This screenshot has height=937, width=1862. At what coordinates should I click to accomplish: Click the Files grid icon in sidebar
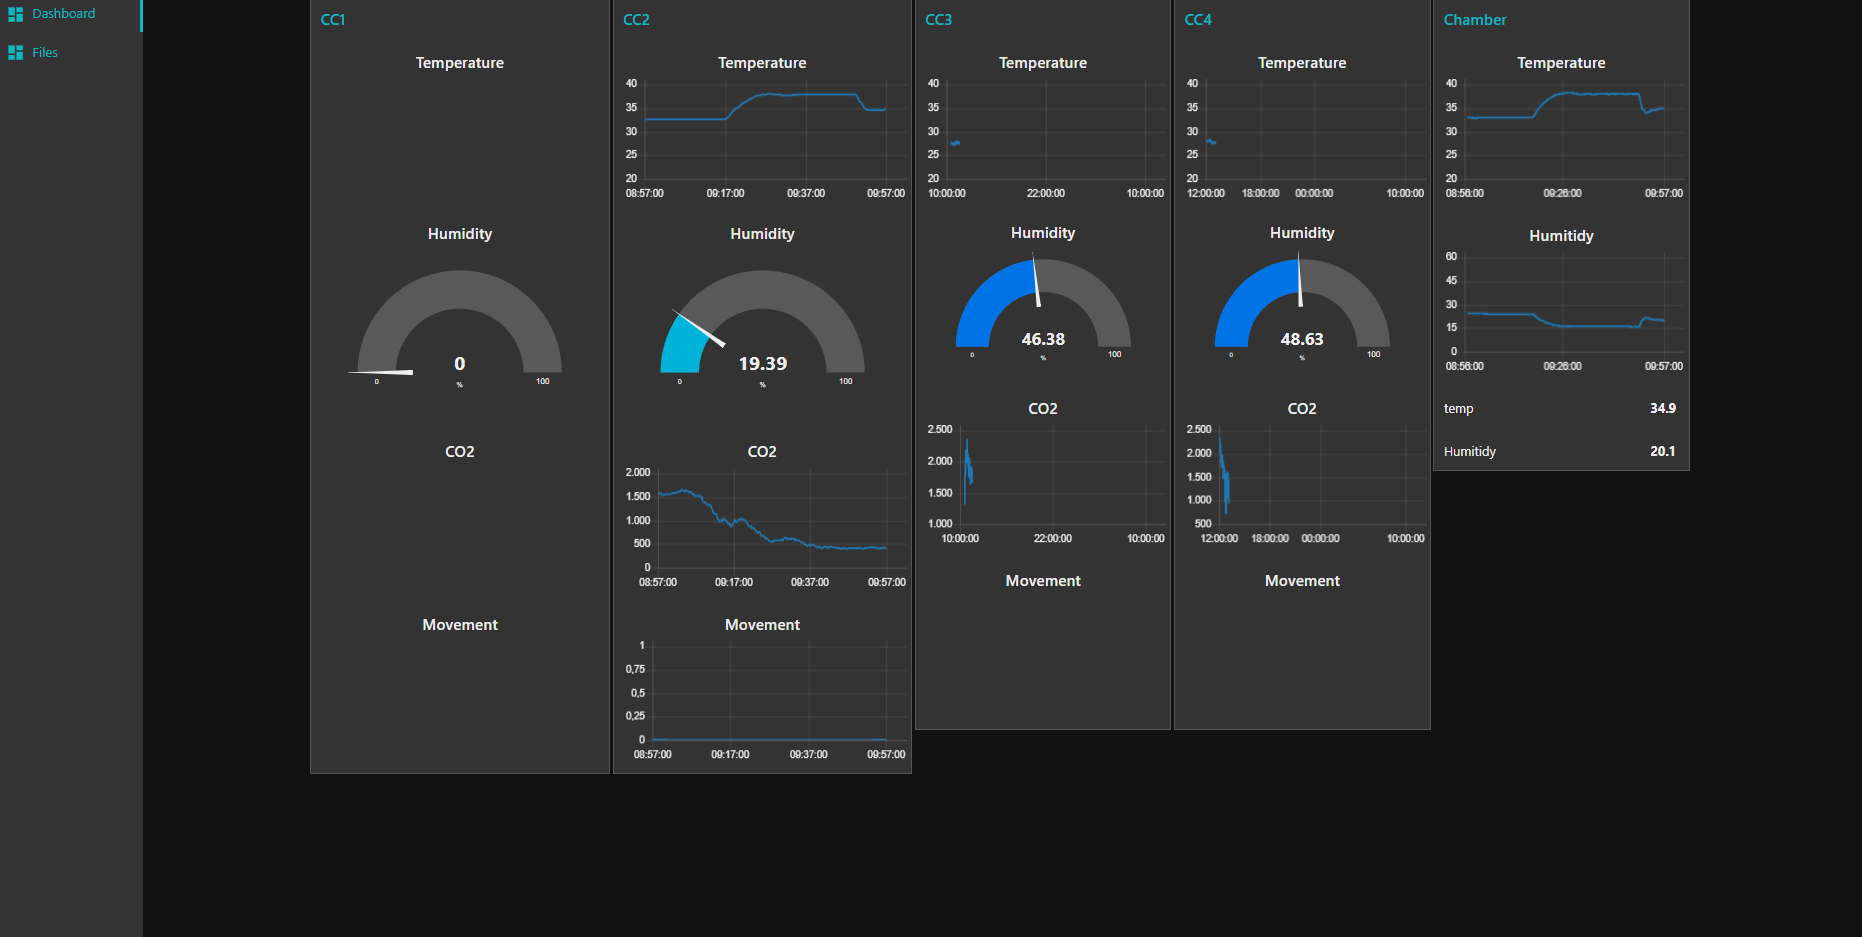click(15, 53)
